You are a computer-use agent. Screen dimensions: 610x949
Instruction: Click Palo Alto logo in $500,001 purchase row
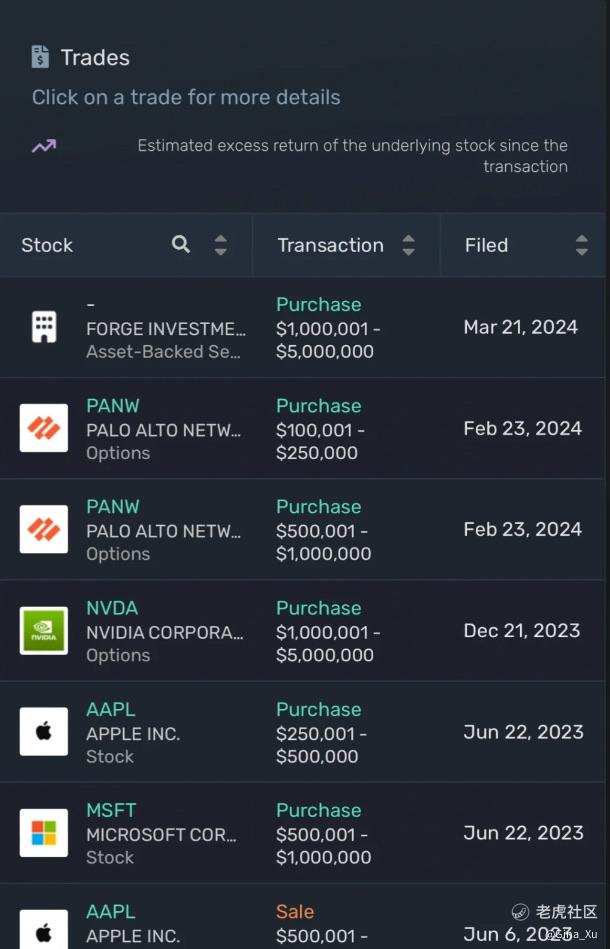point(44,530)
